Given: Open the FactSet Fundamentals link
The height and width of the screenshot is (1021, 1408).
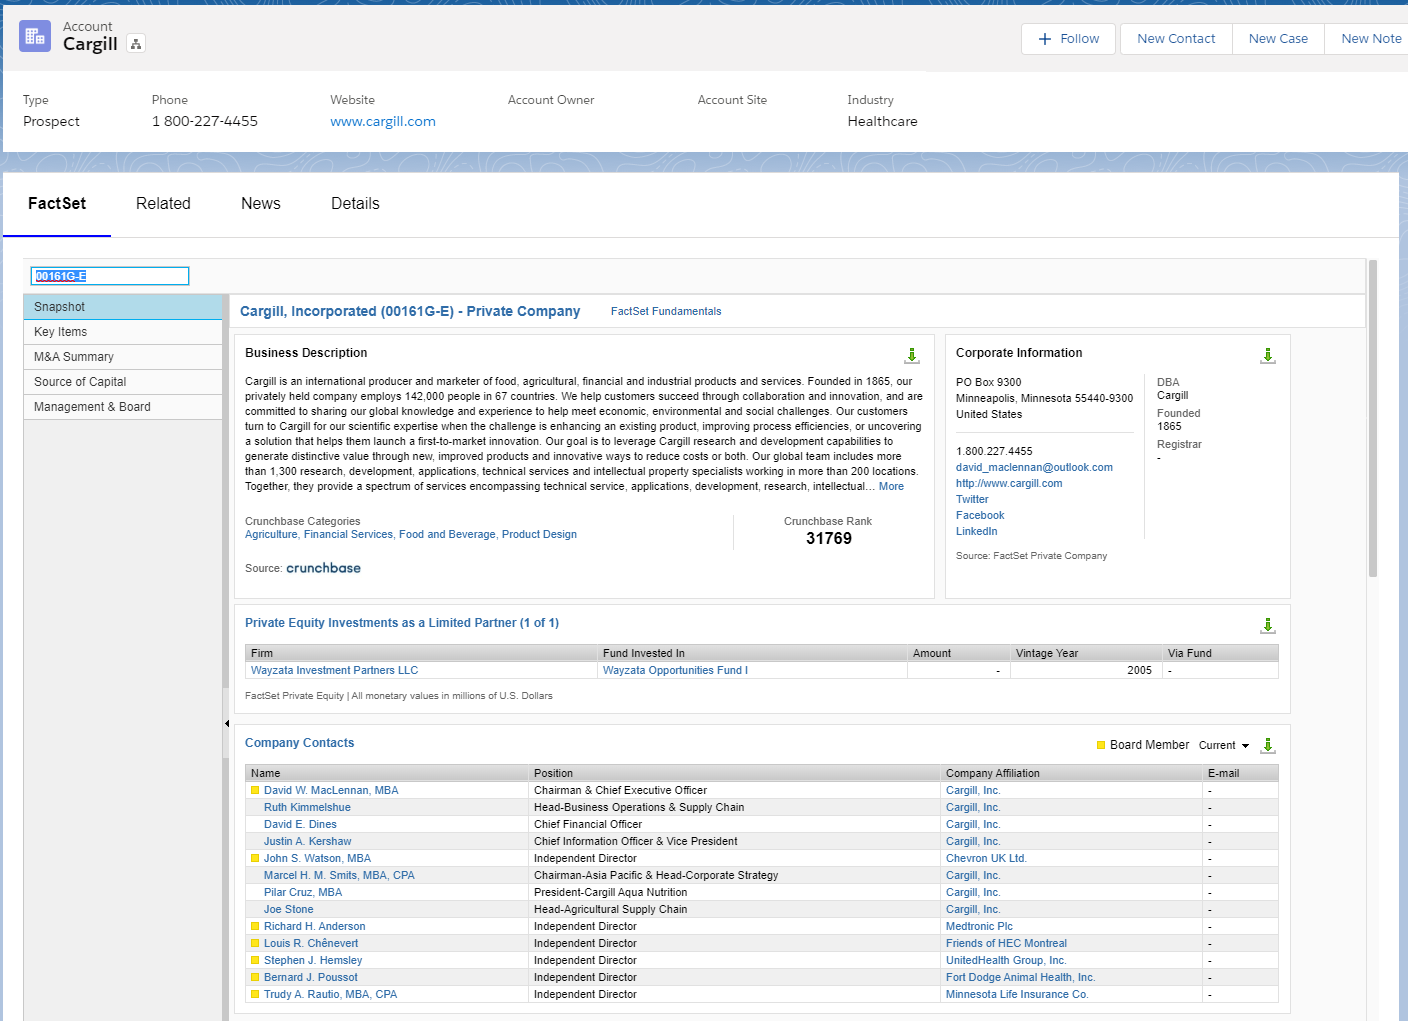Looking at the screenshot, I should [x=666, y=312].
